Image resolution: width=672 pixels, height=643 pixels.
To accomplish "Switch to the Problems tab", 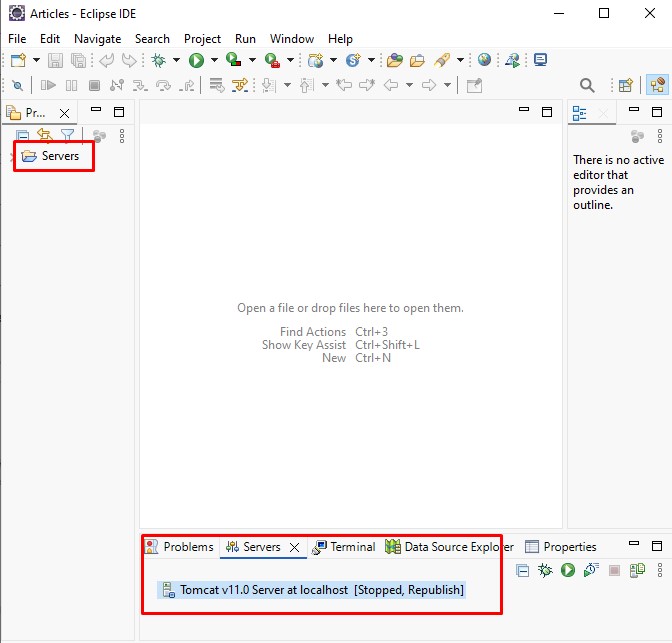I will click(x=180, y=547).
